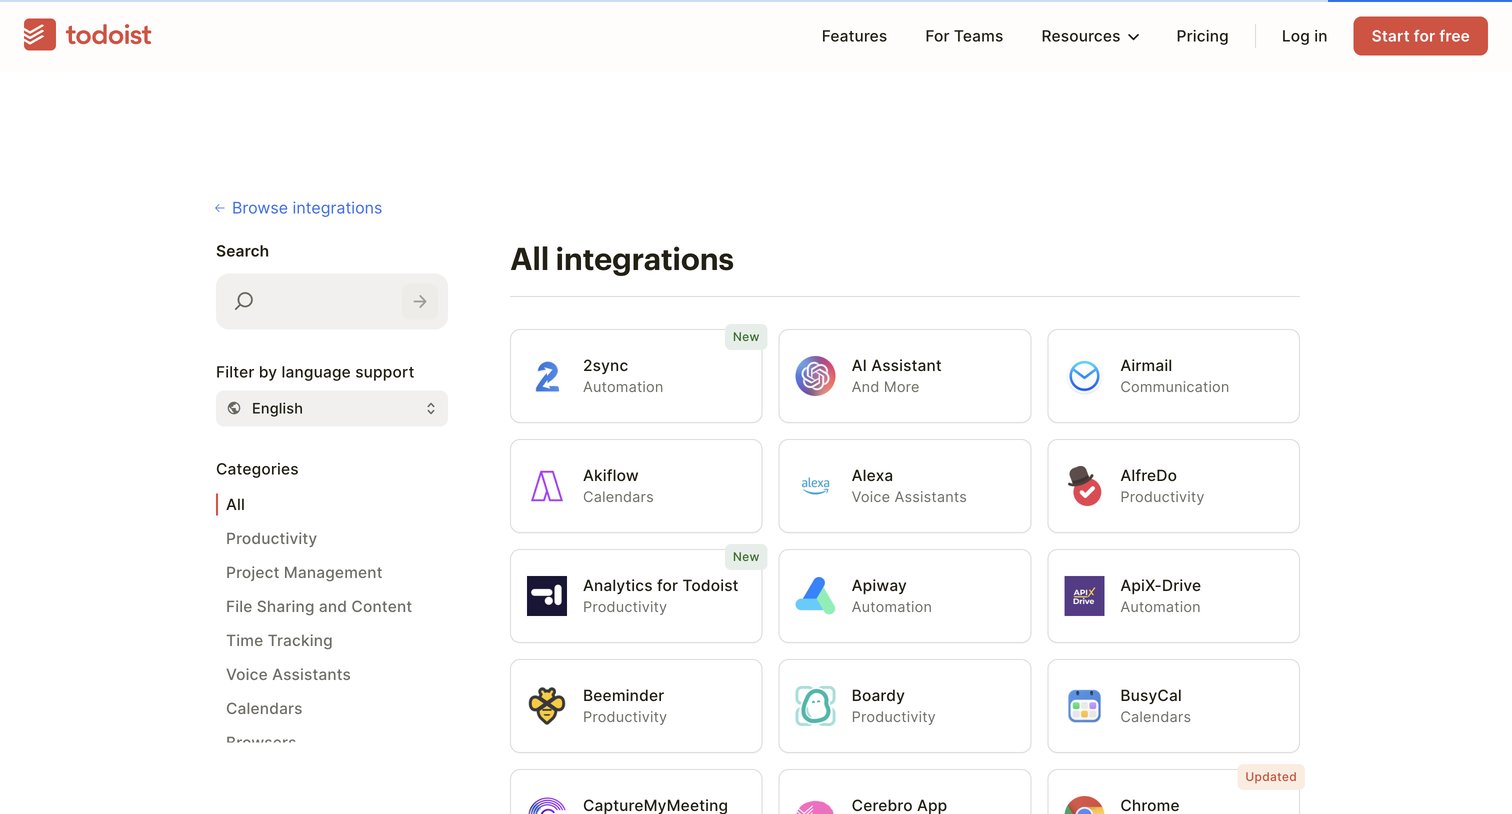The width and height of the screenshot is (1512, 814).
Task: Open the BusyCal integration title
Action: [1150, 696]
